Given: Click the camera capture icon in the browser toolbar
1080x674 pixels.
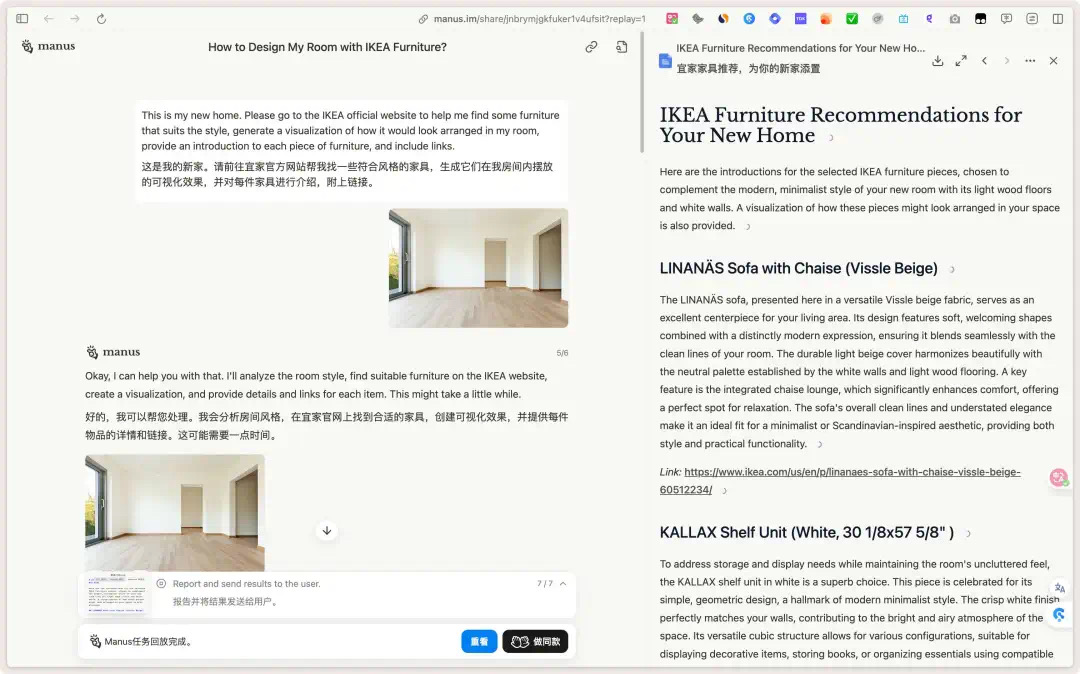Looking at the screenshot, I should pyautogui.click(x=954, y=18).
